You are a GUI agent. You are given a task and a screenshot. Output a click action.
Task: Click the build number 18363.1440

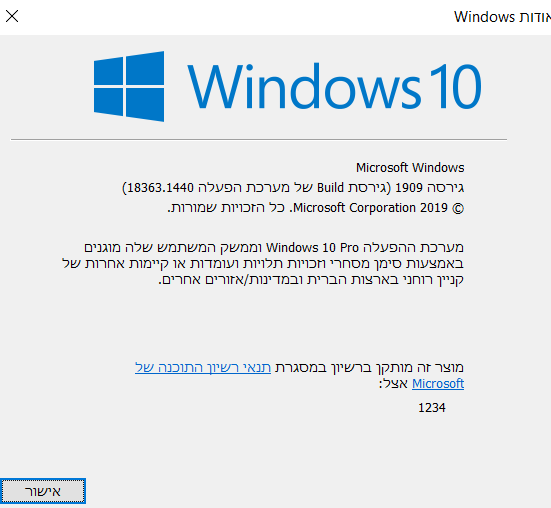pyautogui.click(x=160, y=188)
